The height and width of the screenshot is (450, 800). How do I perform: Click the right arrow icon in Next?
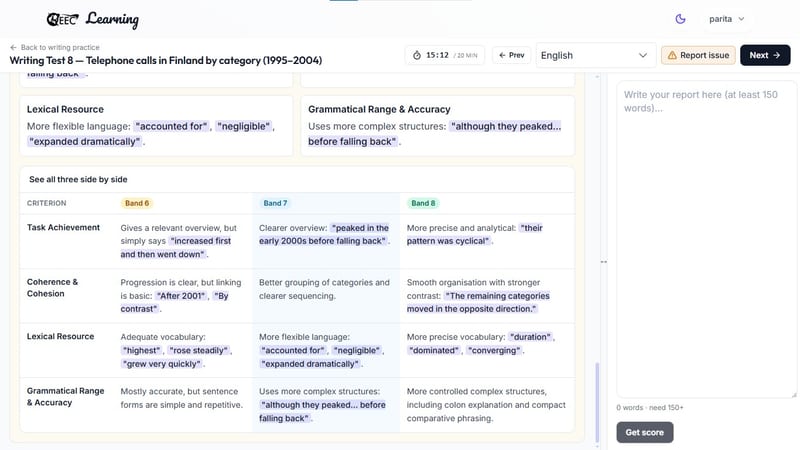(777, 55)
